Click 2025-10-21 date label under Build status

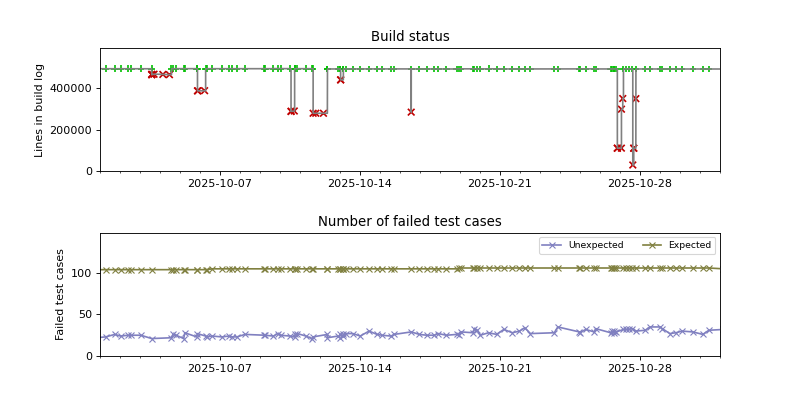pyautogui.click(x=499, y=184)
